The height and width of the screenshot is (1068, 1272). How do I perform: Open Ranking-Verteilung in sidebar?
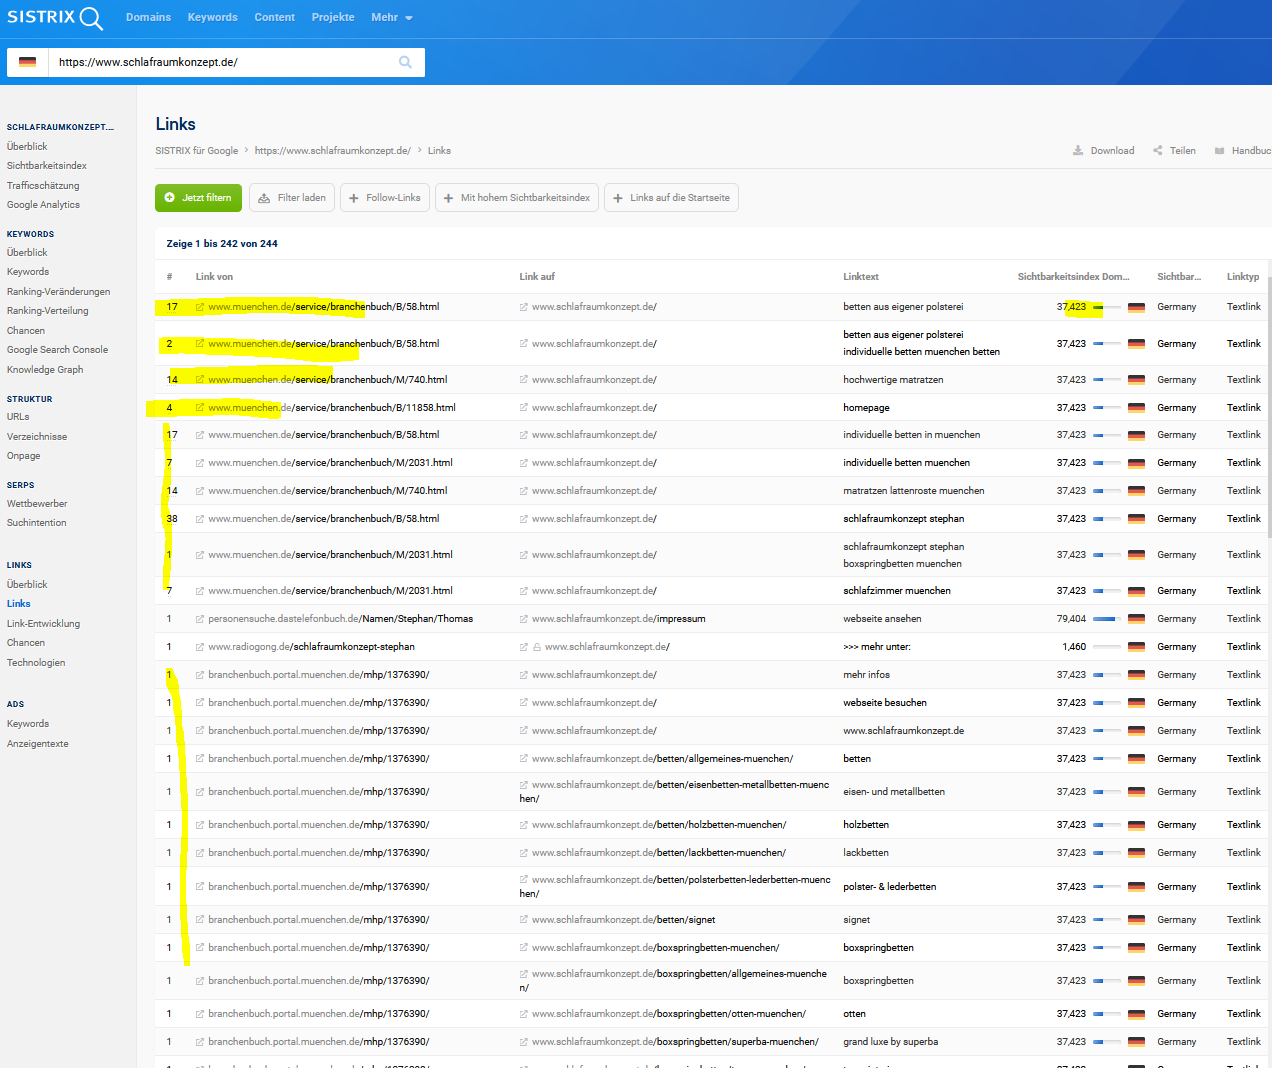pos(47,311)
